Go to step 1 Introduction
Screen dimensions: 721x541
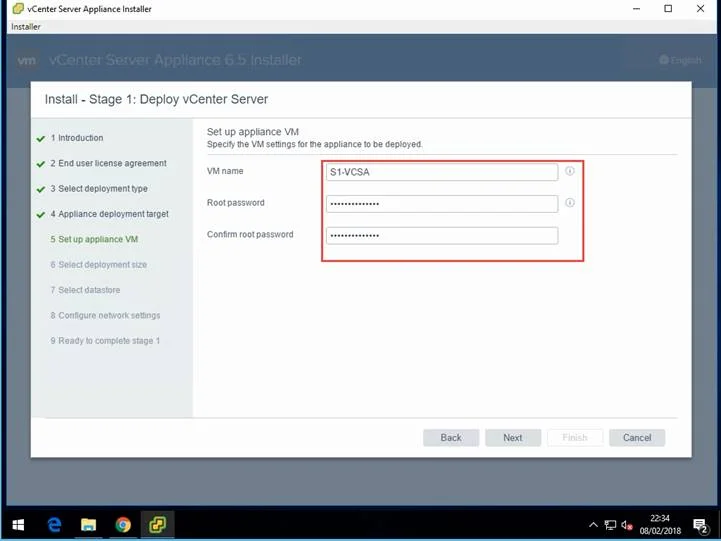click(77, 138)
